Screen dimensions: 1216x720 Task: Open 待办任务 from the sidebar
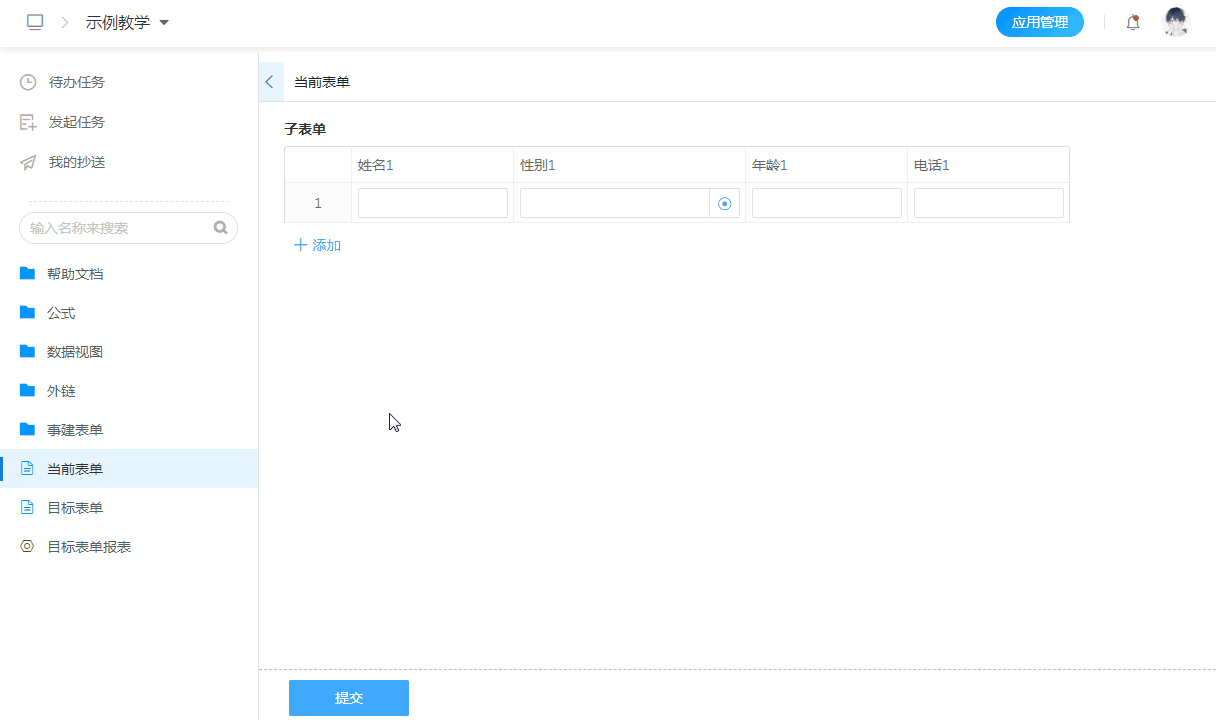point(76,82)
